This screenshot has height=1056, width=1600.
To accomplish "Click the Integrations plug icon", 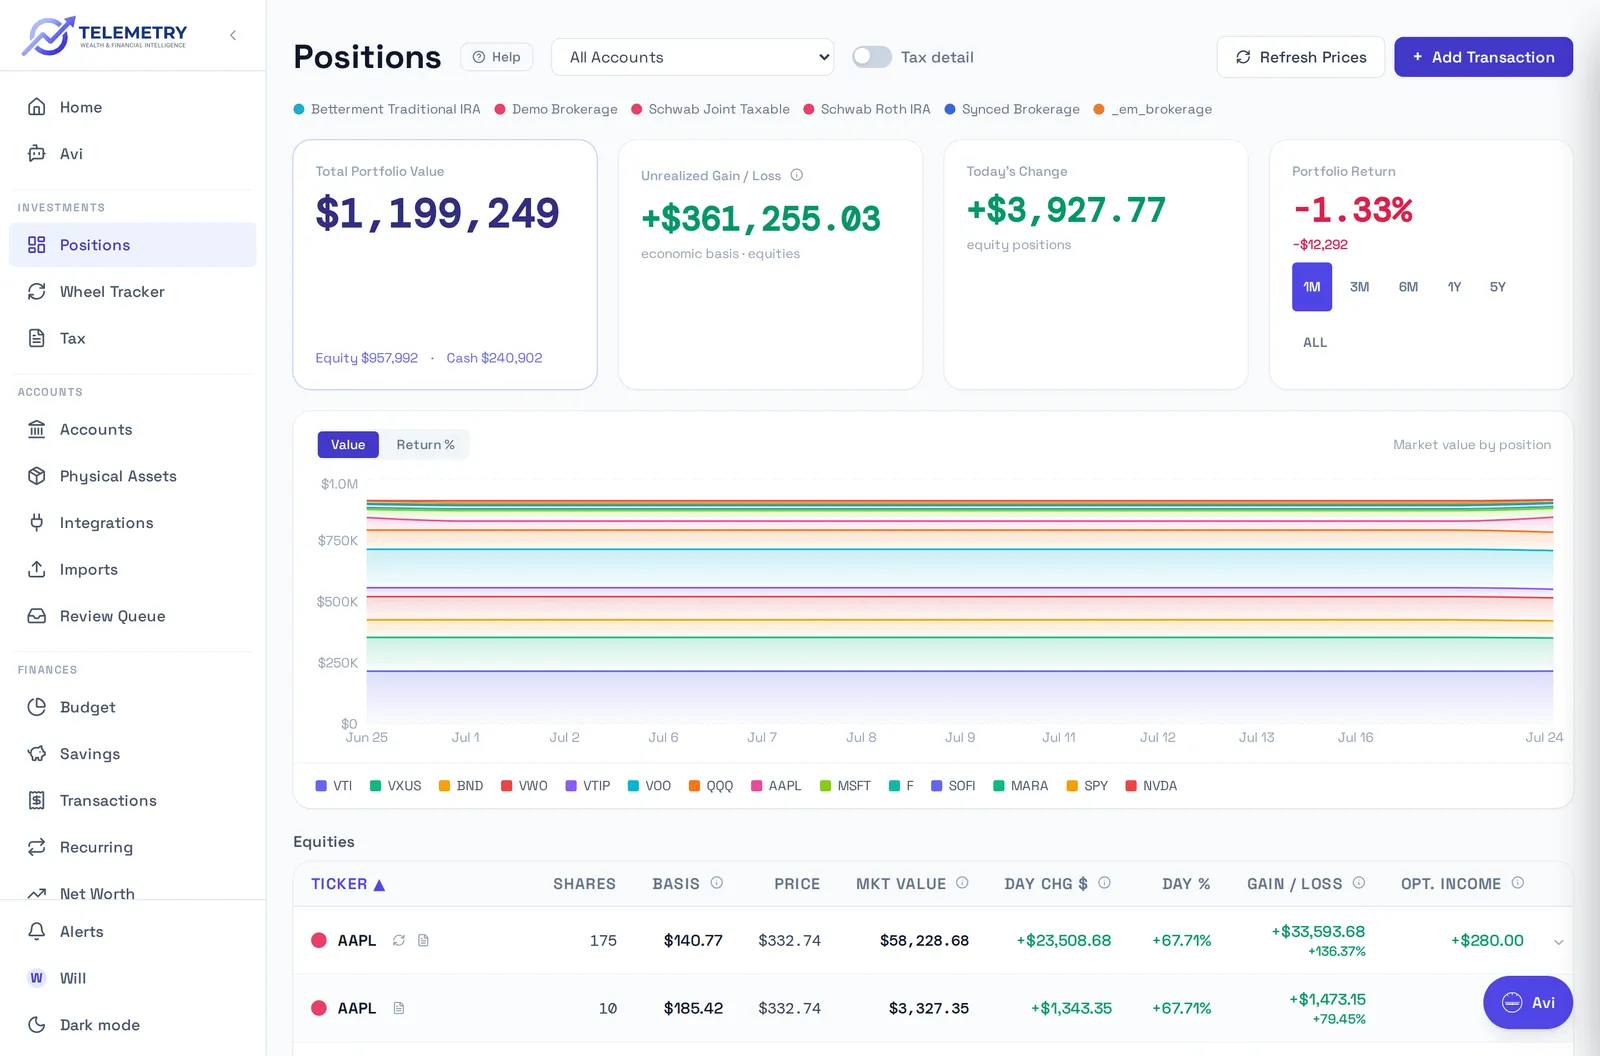I will coord(37,522).
